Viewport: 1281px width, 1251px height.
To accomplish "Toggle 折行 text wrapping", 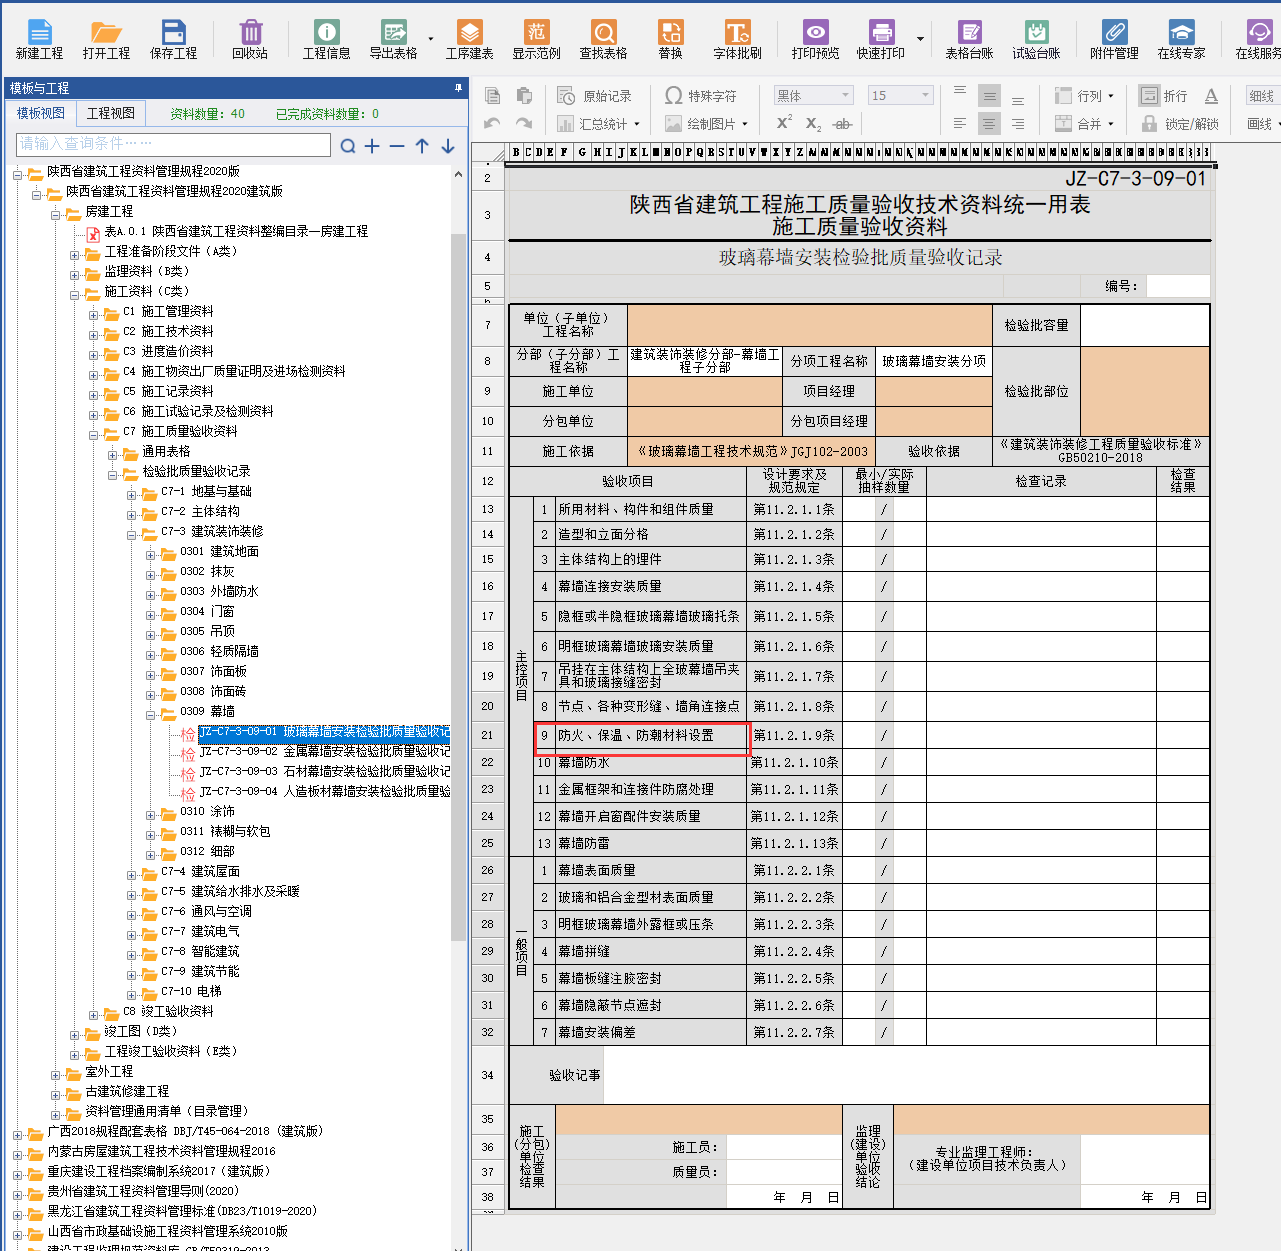I will click(1164, 96).
